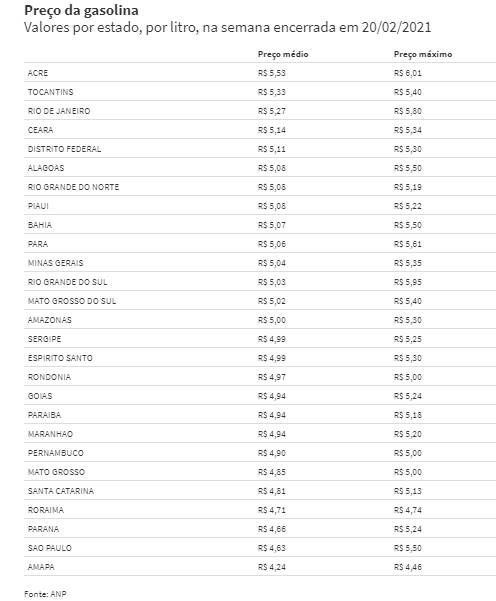The height and width of the screenshot is (601, 496).
Task: Select BAHIA maximum price R$ 5,50
Action: point(408,225)
